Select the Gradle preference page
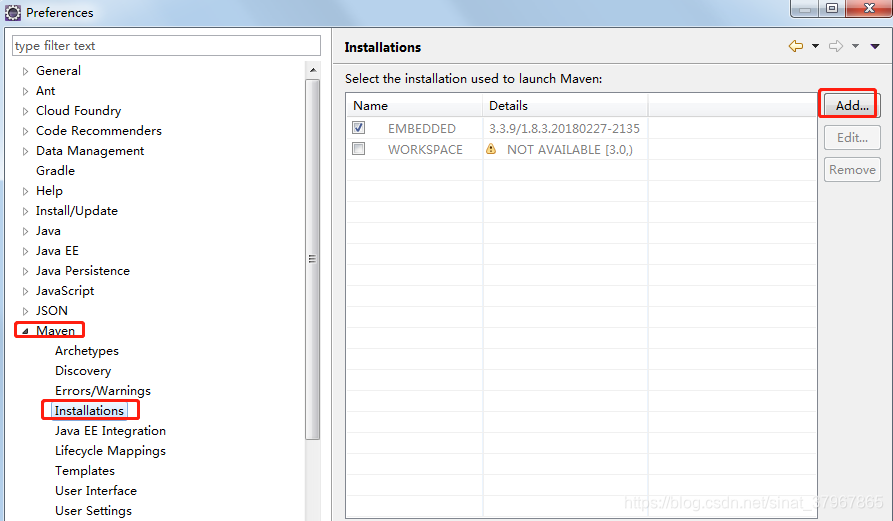Viewport: 893px width, 521px height. [55, 170]
